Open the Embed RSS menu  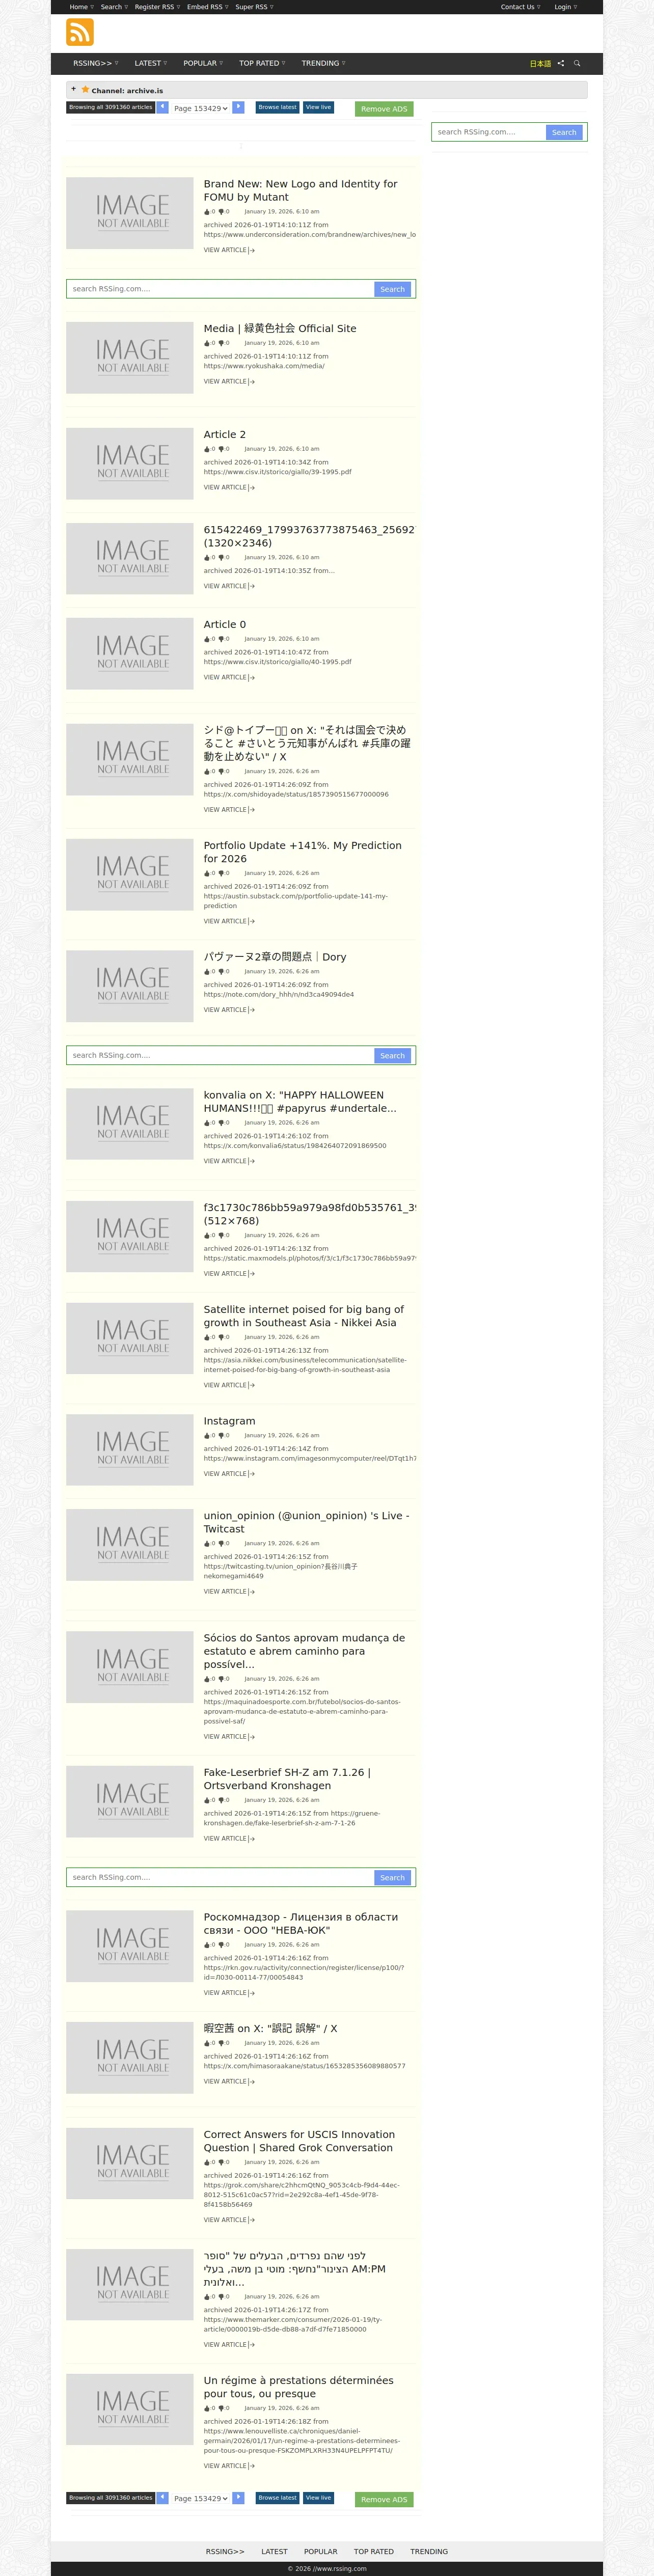pos(207,7)
